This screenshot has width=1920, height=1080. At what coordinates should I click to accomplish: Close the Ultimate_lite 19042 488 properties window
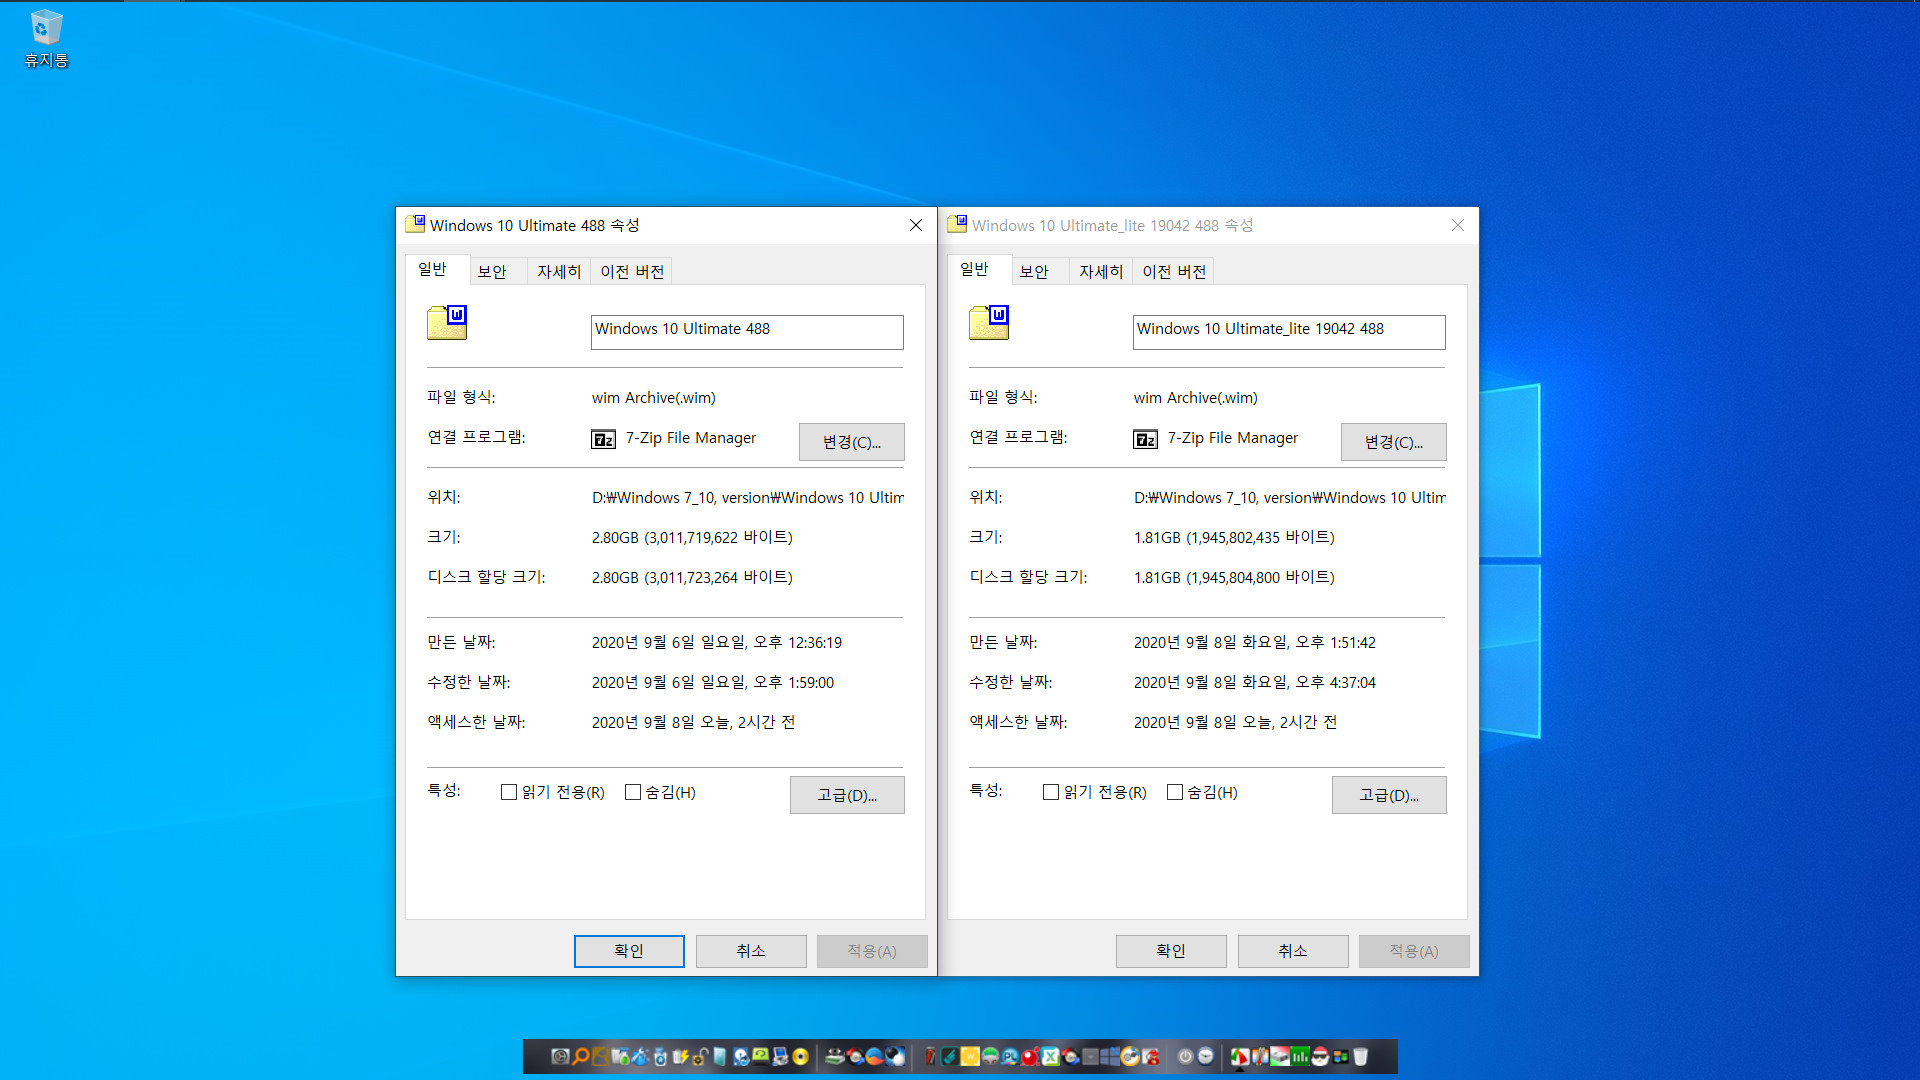click(x=1458, y=225)
